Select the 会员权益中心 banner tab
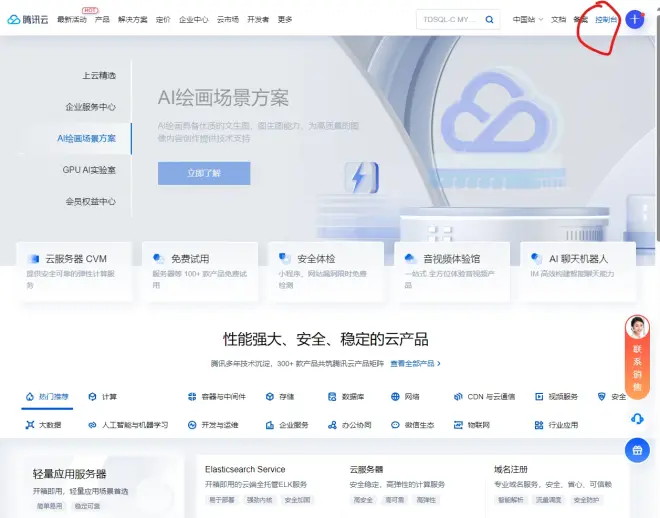This screenshot has width=660, height=518. [90, 202]
